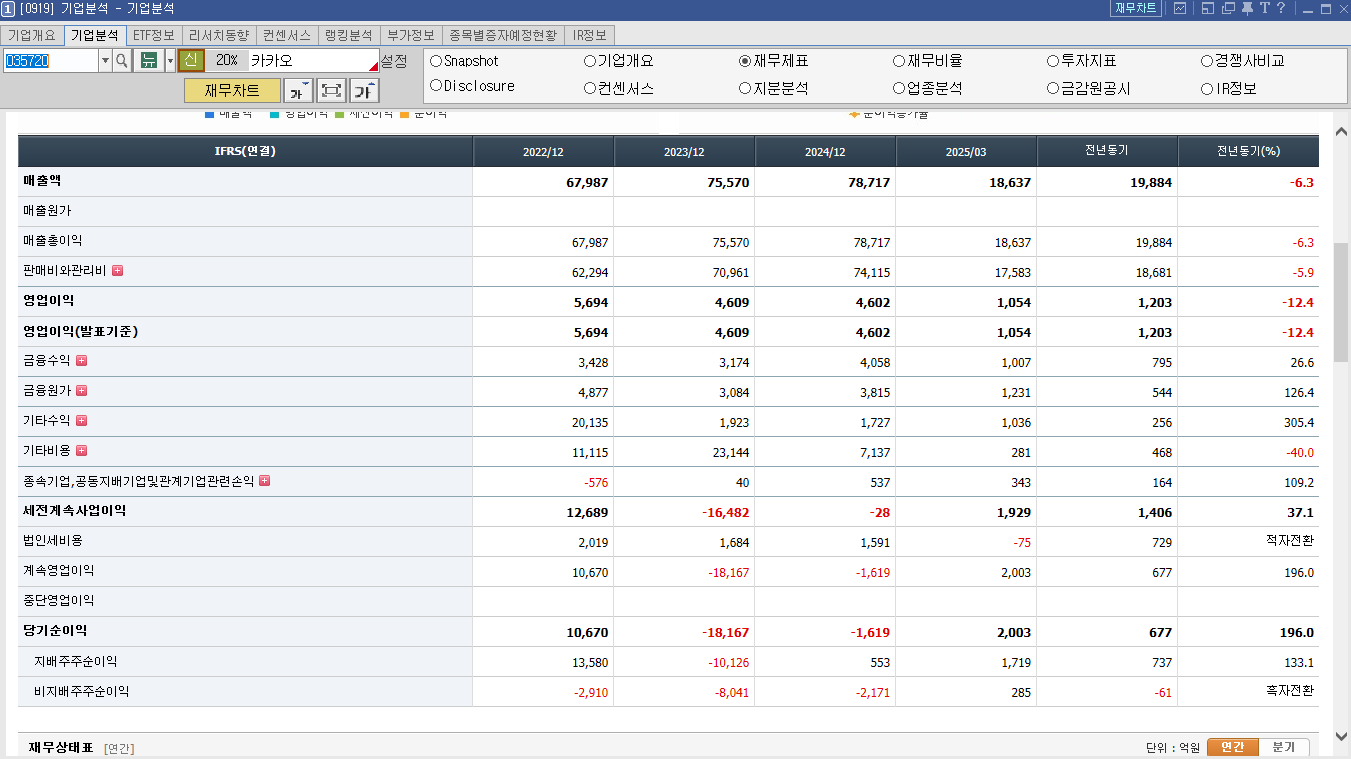
Task: Click the number 1 screen icon in title bar
Action: [8, 8]
